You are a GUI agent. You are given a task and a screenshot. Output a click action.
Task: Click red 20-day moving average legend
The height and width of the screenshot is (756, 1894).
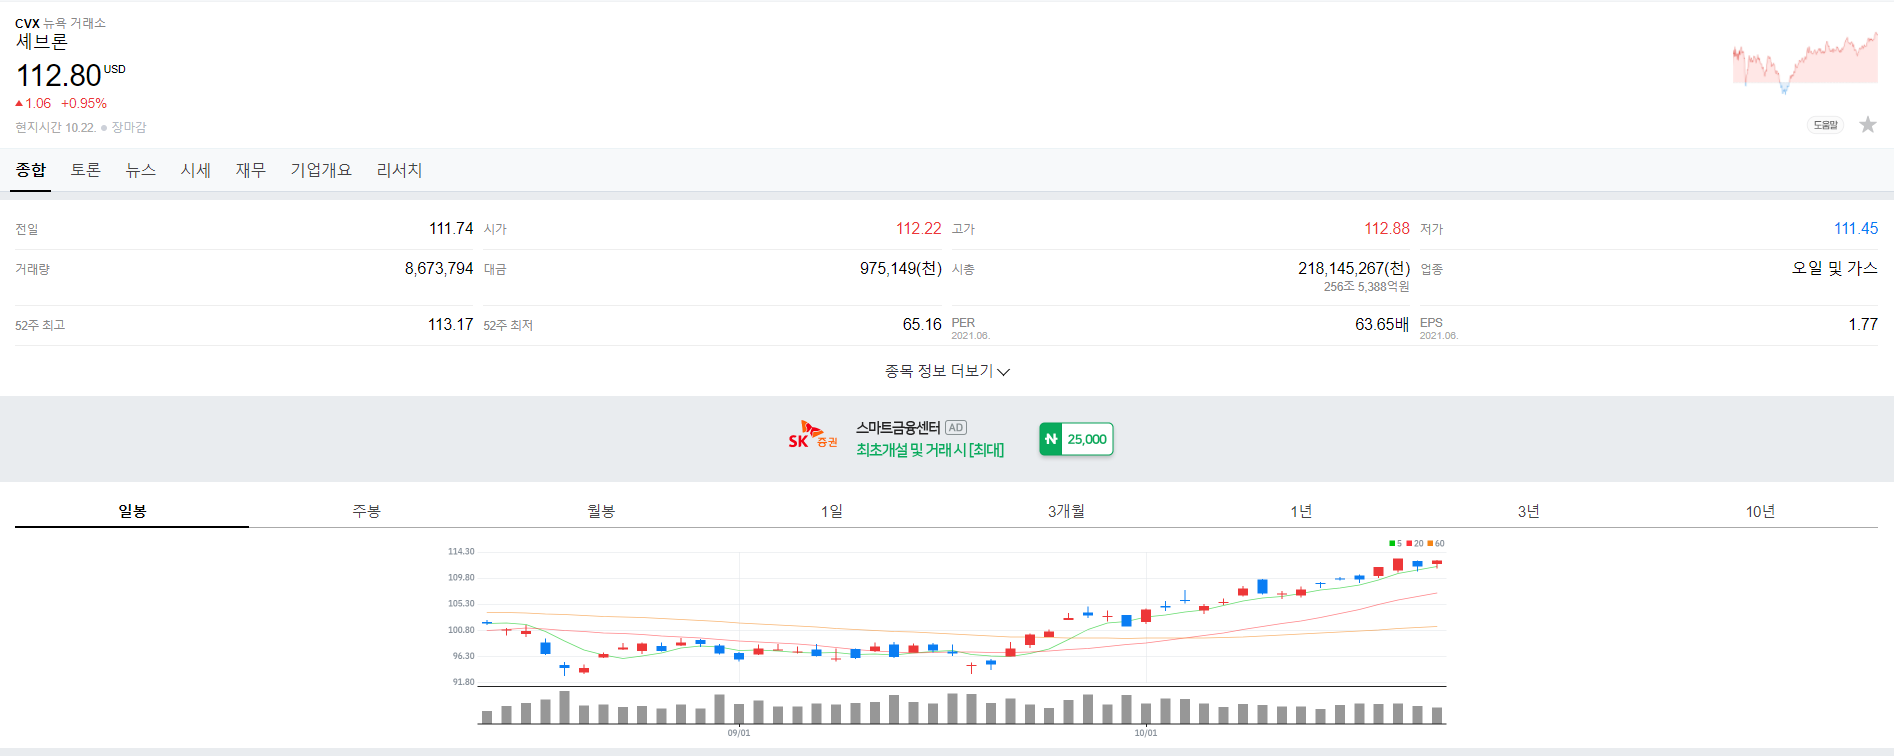tap(1415, 544)
